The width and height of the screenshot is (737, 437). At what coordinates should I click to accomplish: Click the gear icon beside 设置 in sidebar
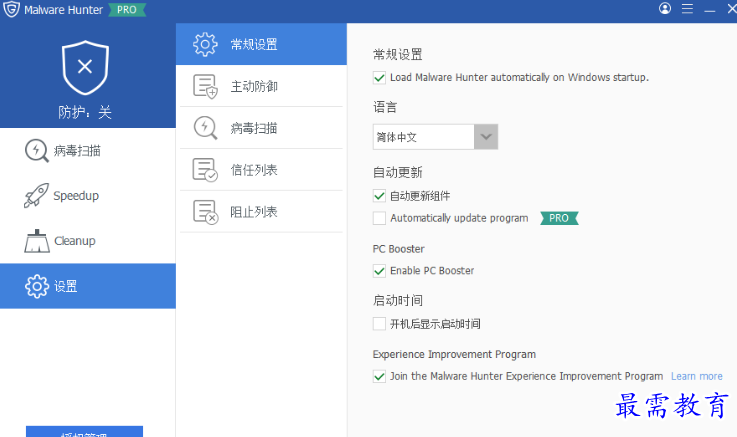pyautogui.click(x=37, y=286)
